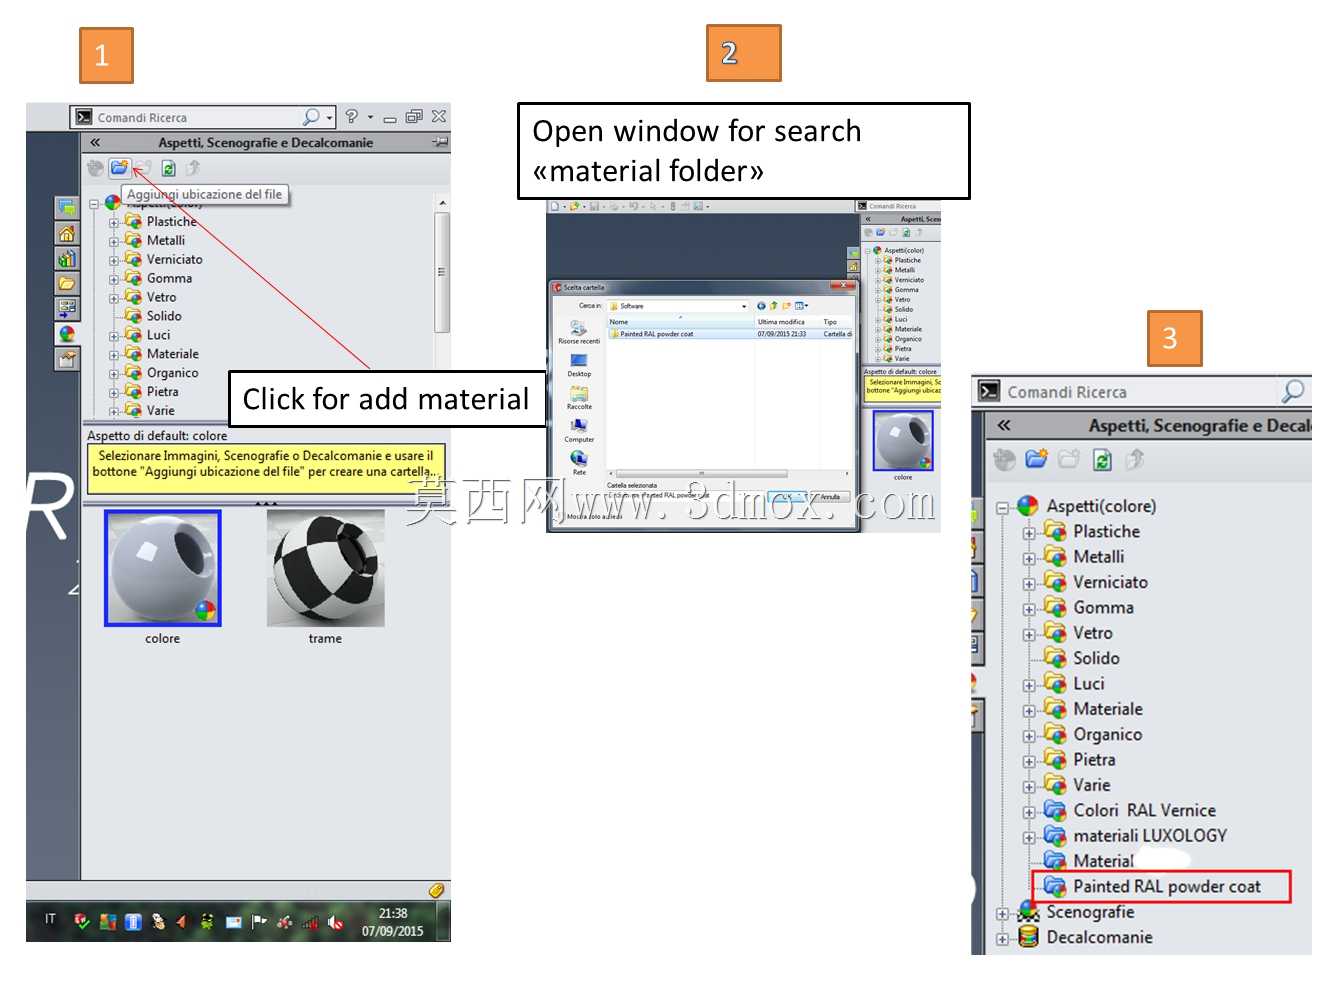This screenshot has width=1340, height=1004.
Task: Click the green Refresh icon in screenshot 3 toolbar
Action: (x=1102, y=460)
